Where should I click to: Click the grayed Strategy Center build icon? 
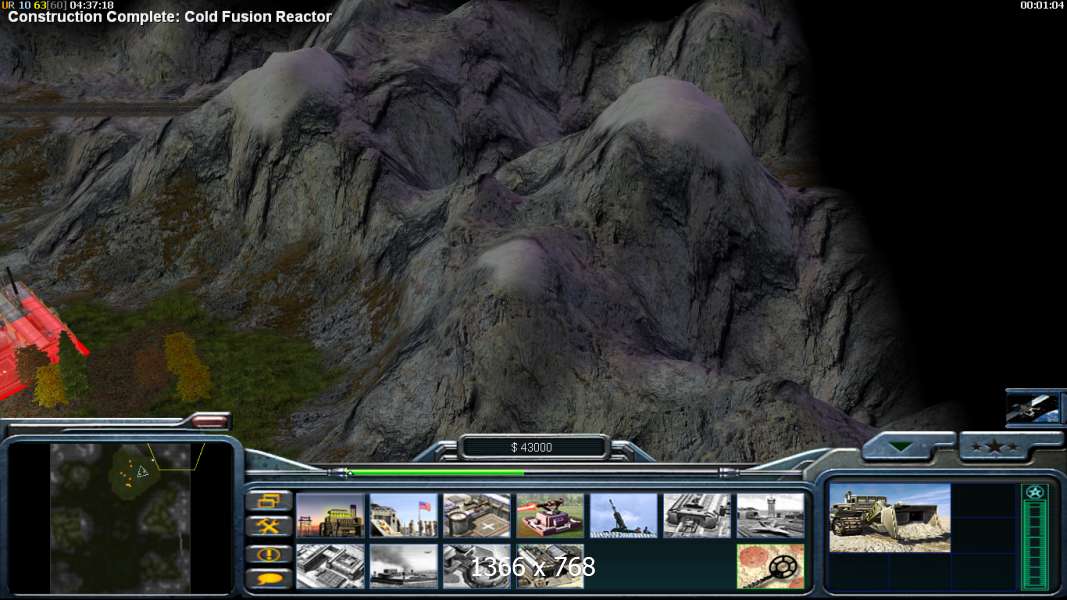[x=330, y=565]
